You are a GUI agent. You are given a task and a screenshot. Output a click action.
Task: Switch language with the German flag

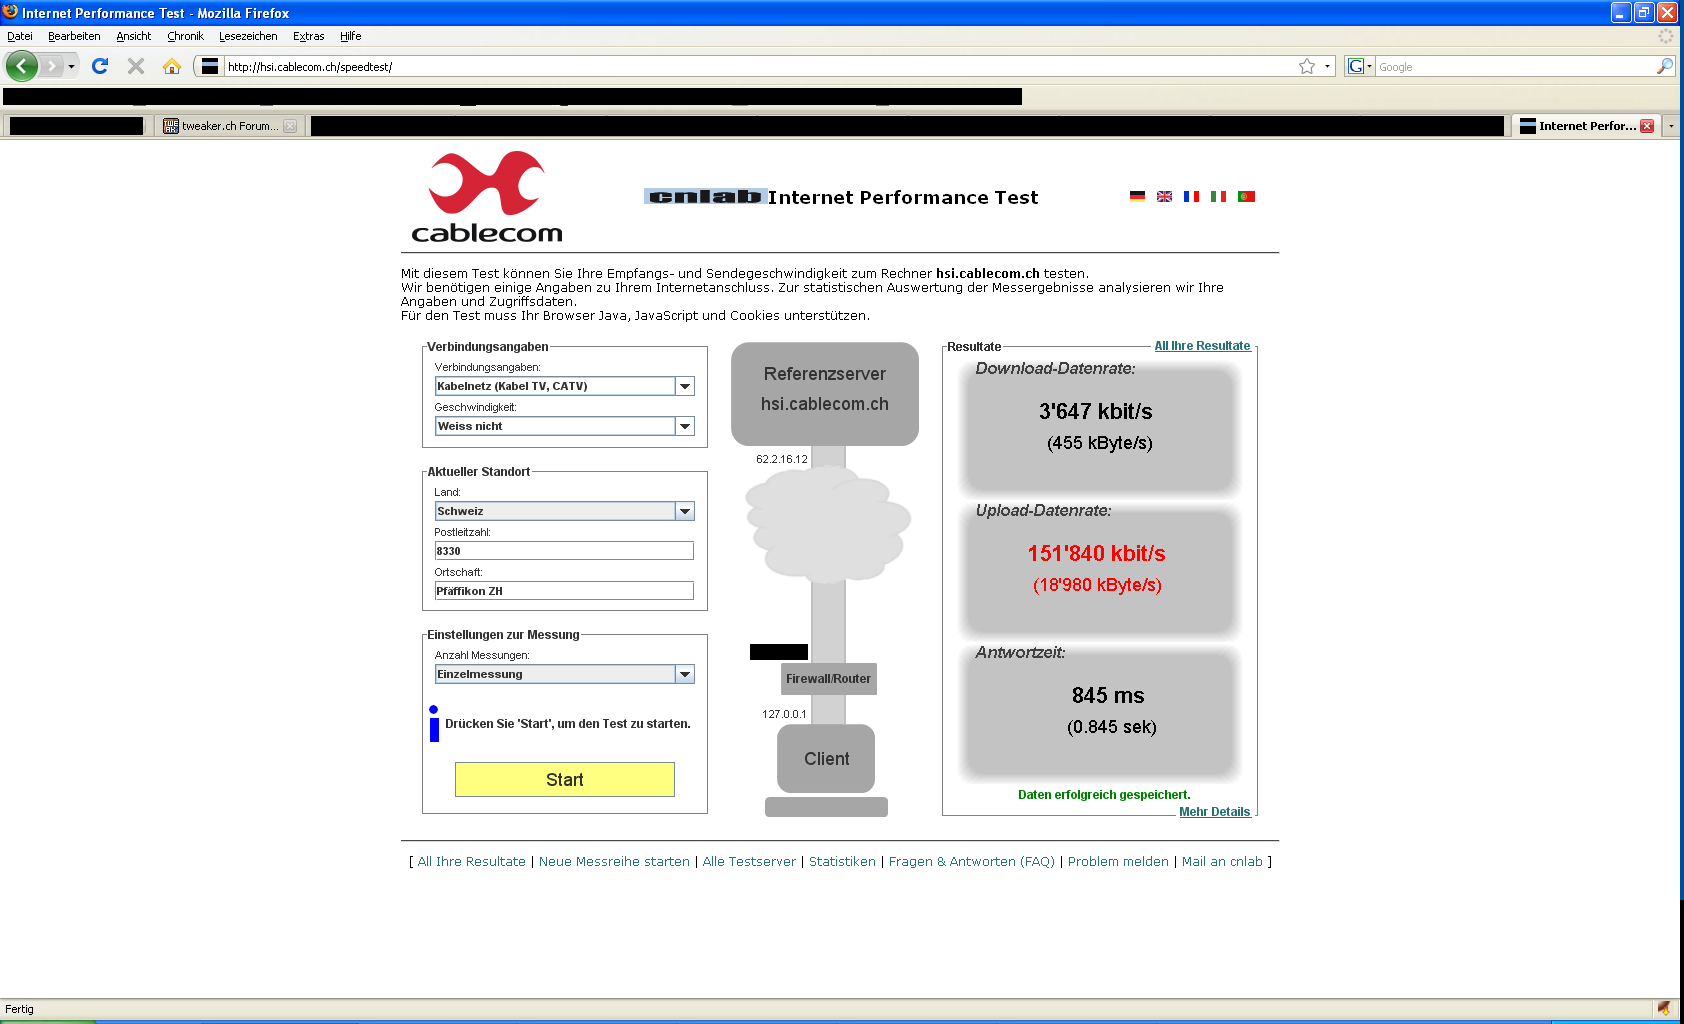pos(1137,197)
